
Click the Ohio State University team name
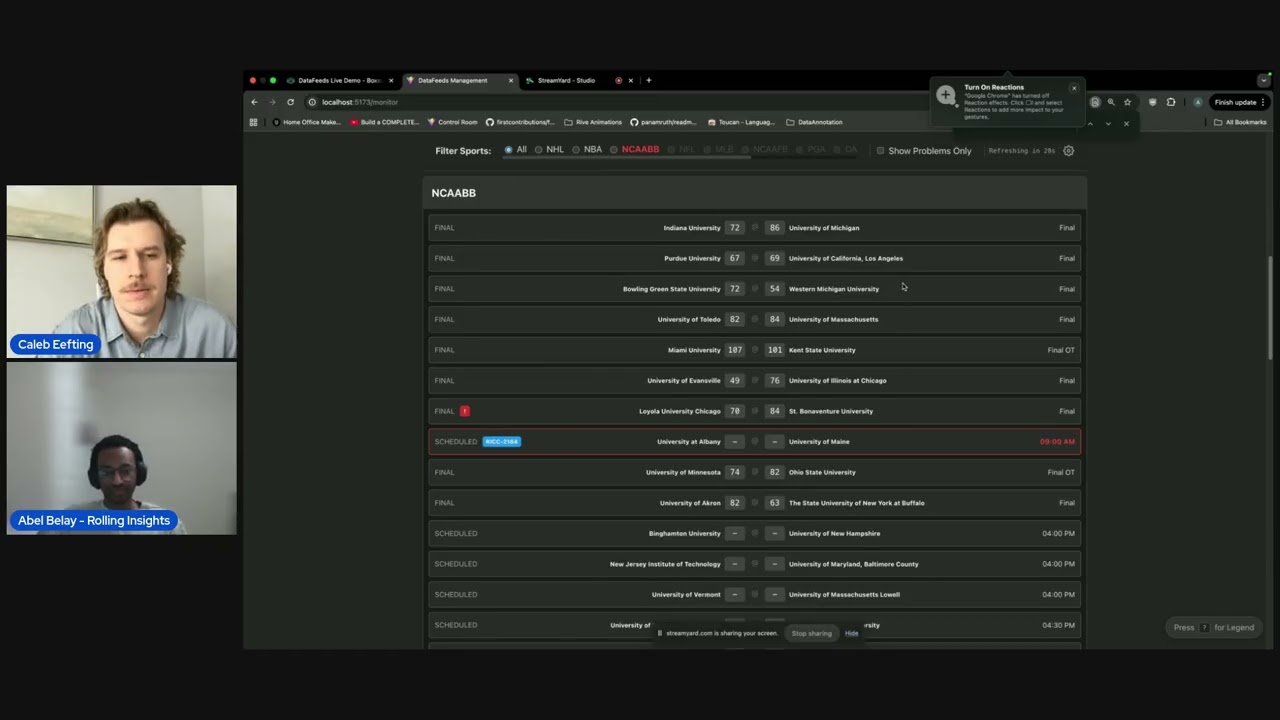(822, 472)
